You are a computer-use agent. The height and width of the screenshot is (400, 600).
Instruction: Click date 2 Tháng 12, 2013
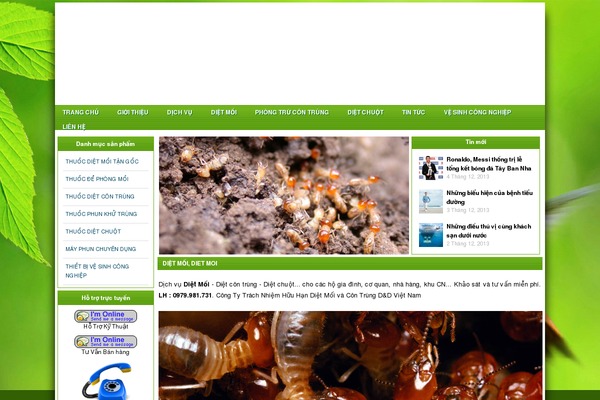click(468, 243)
